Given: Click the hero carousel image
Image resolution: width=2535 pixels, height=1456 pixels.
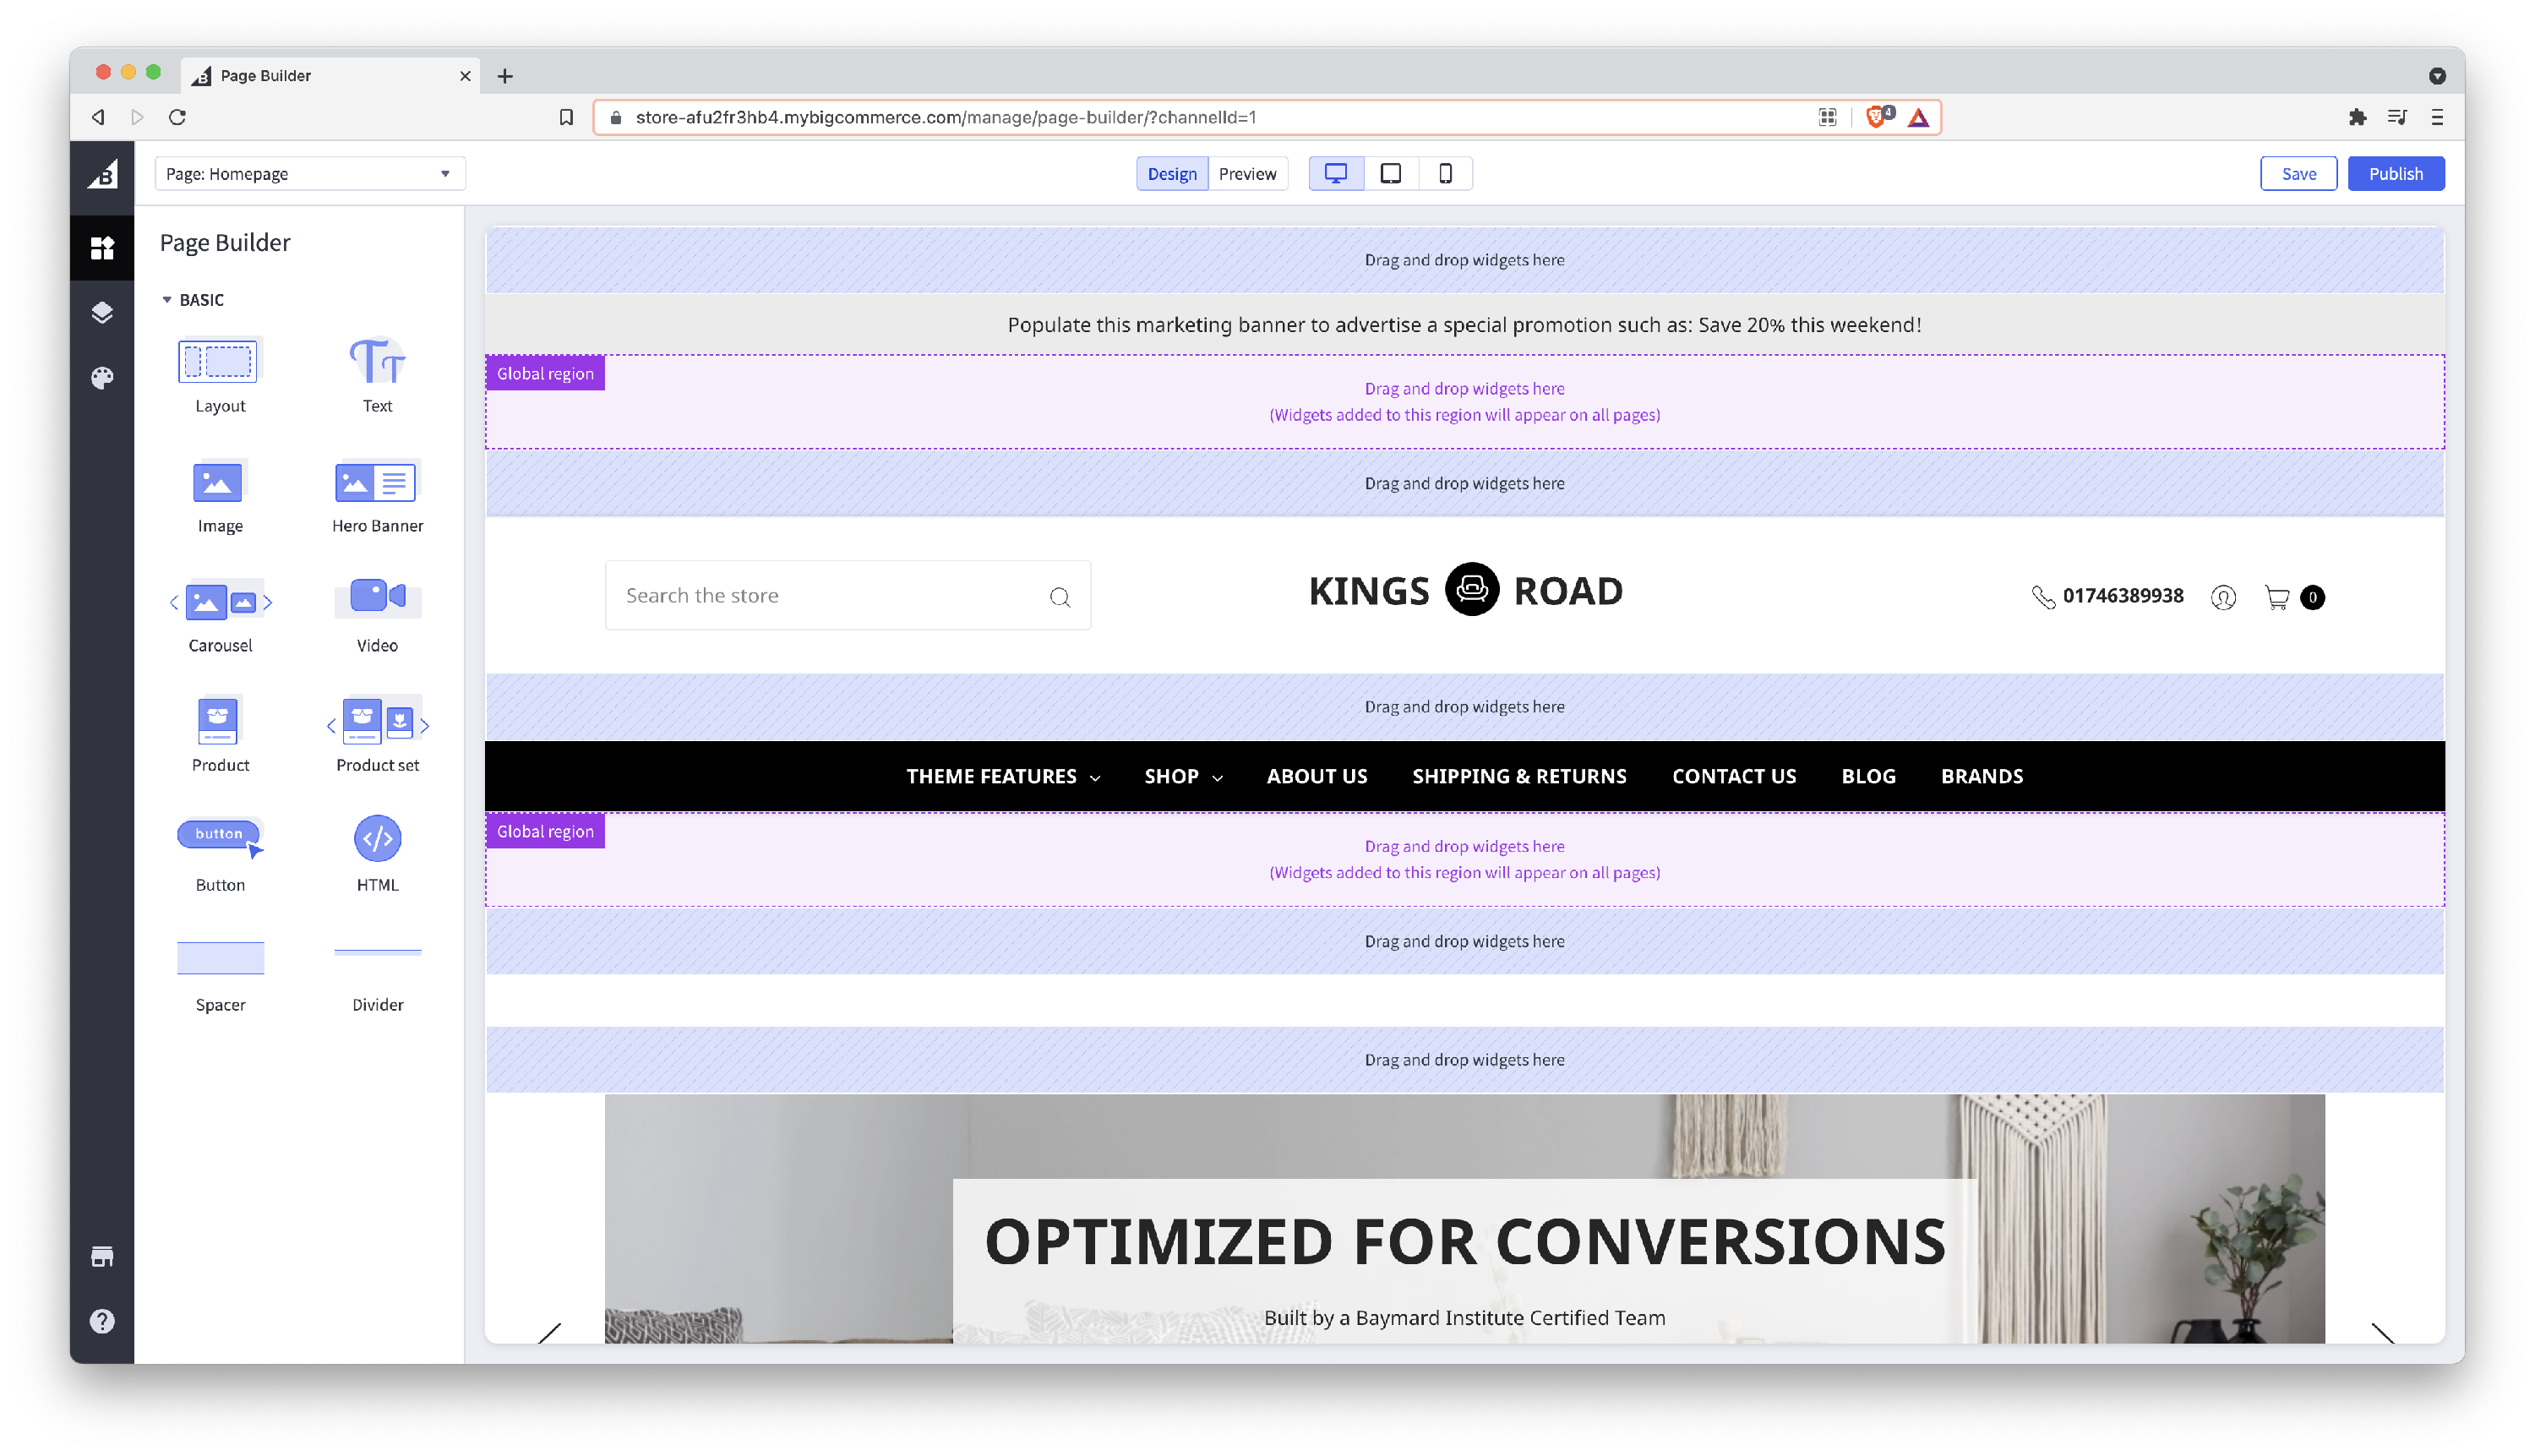Looking at the screenshot, I should [x=1464, y=1218].
